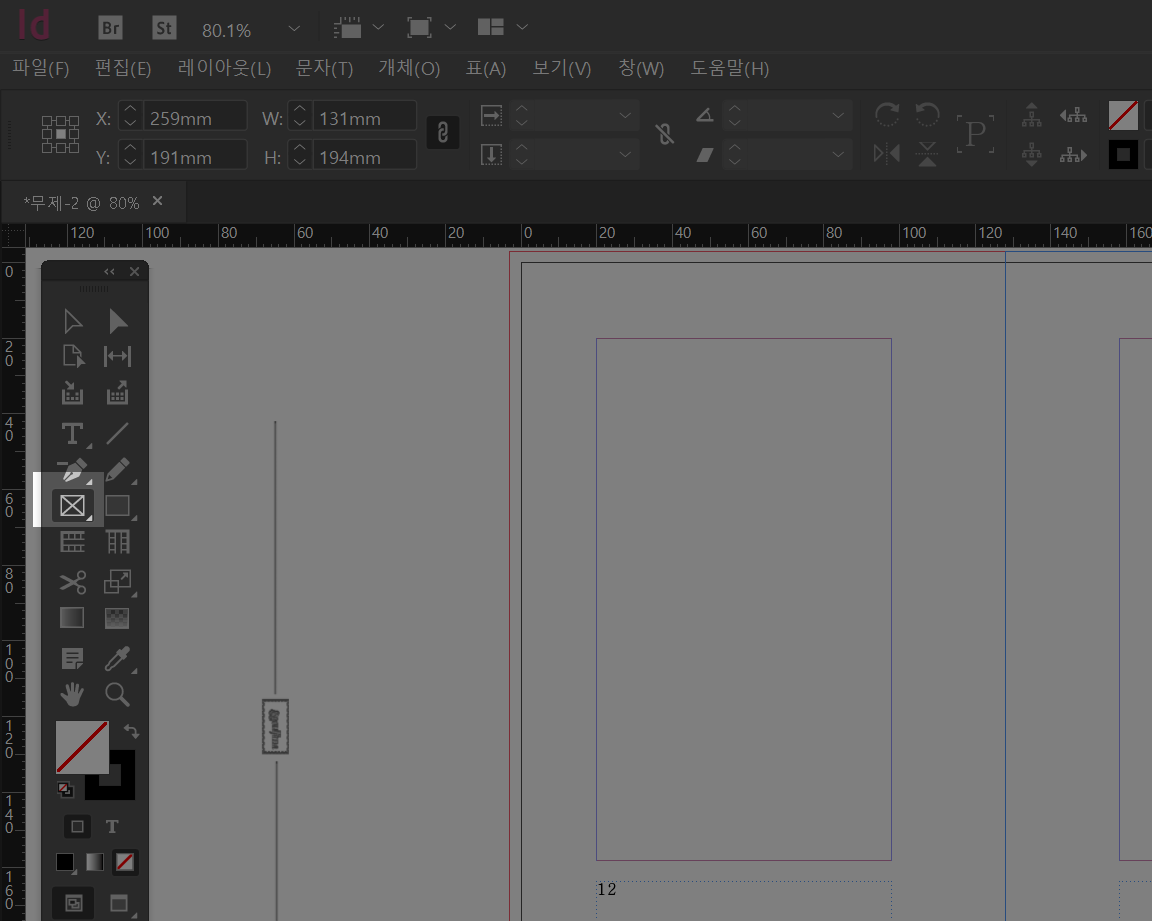The height and width of the screenshot is (921, 1152).
Task: Open the zoom level dropdown at 80.1%
Action: pos(294,29)
